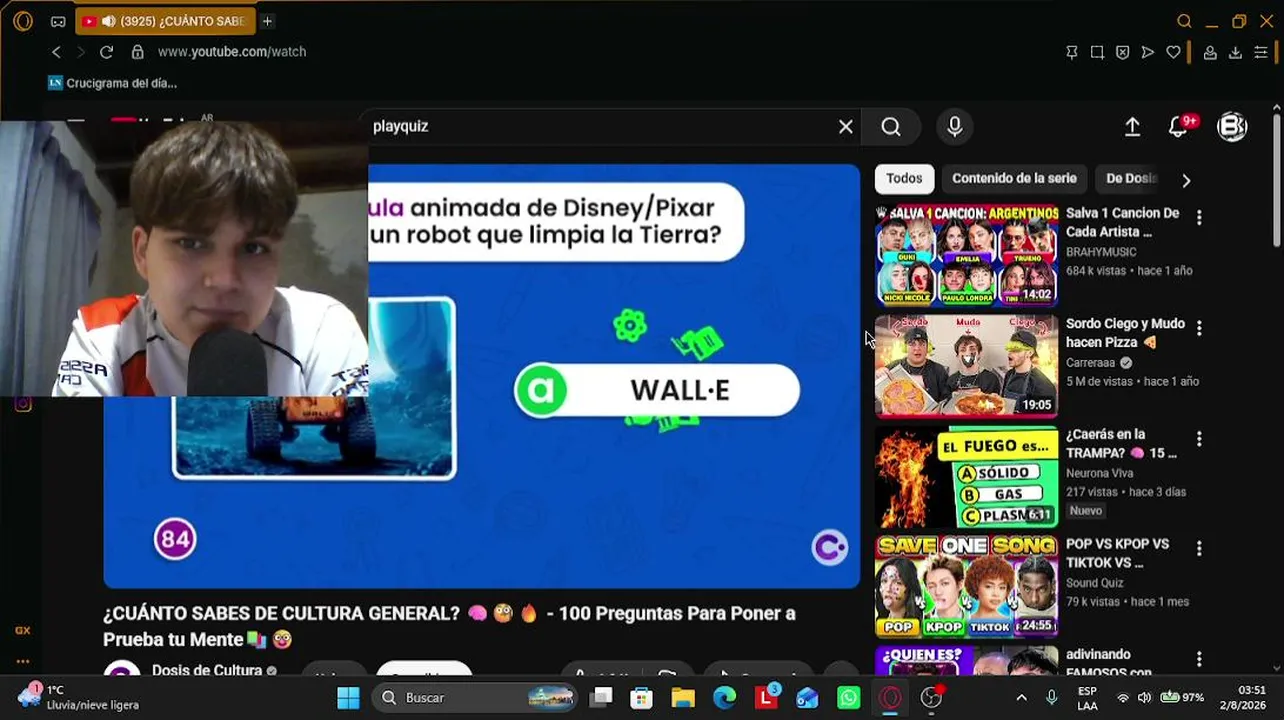Open File Explorer from taskbar

tap(682, 697)
